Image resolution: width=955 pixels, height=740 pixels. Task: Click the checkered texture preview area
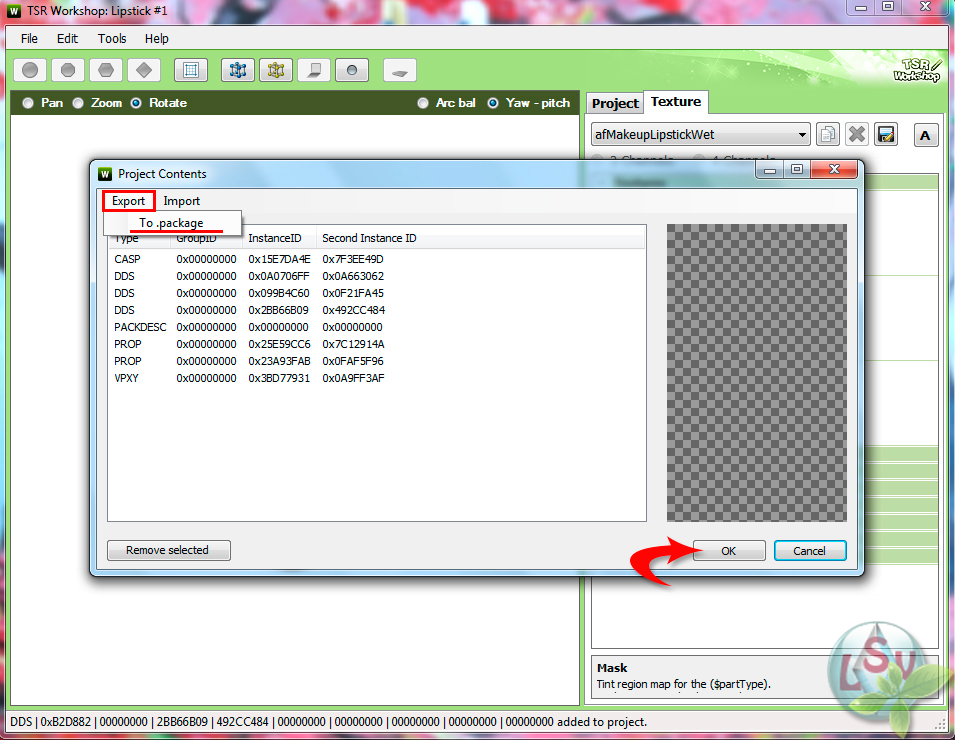click(756, 373)
